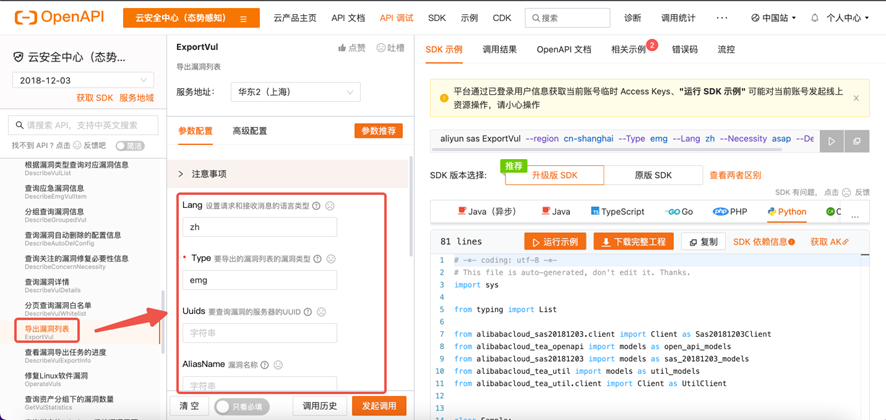Click the 下载完整工程 button
Viewport: 886px width, 420px height.
point(633,242)
